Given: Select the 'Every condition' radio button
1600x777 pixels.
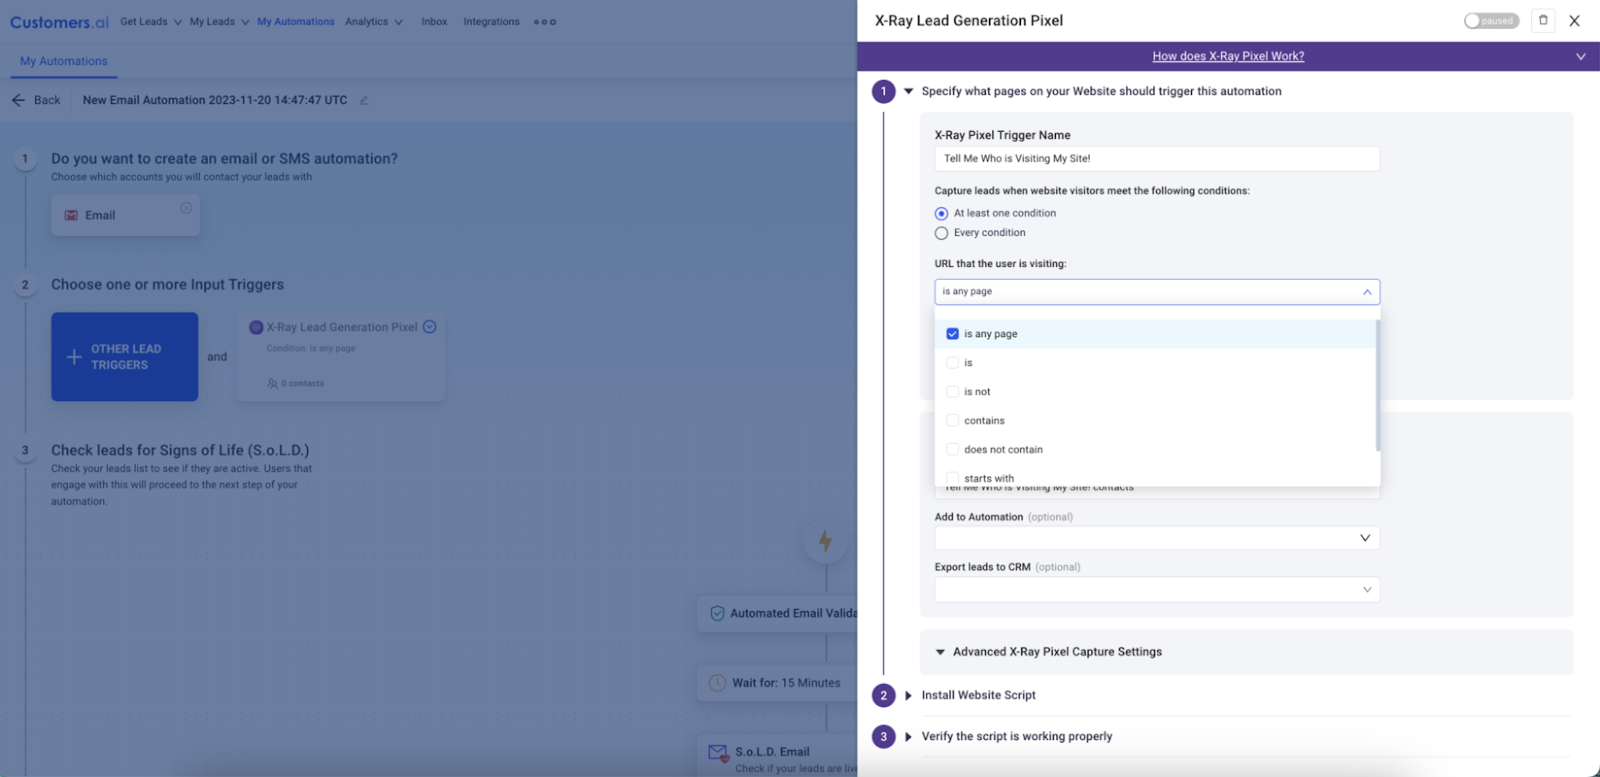Looking at the screenshot, I should point(941,233).
